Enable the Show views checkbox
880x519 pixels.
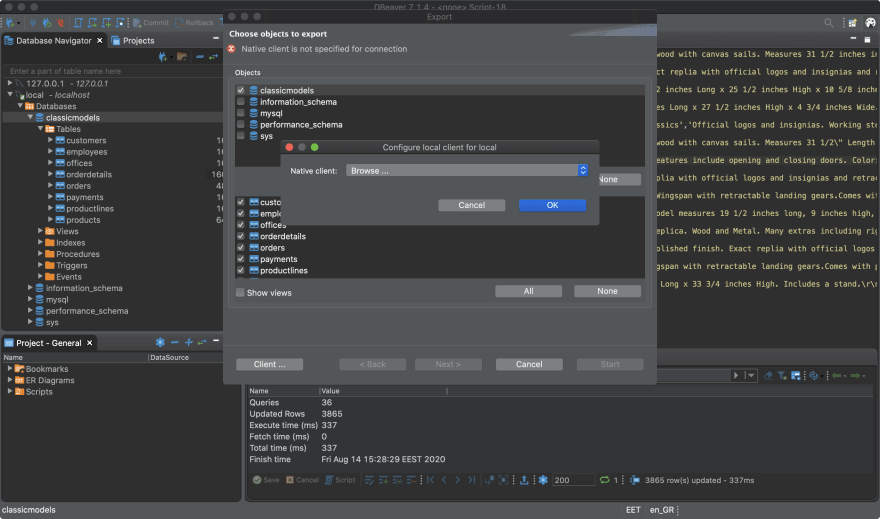[240, 292]
